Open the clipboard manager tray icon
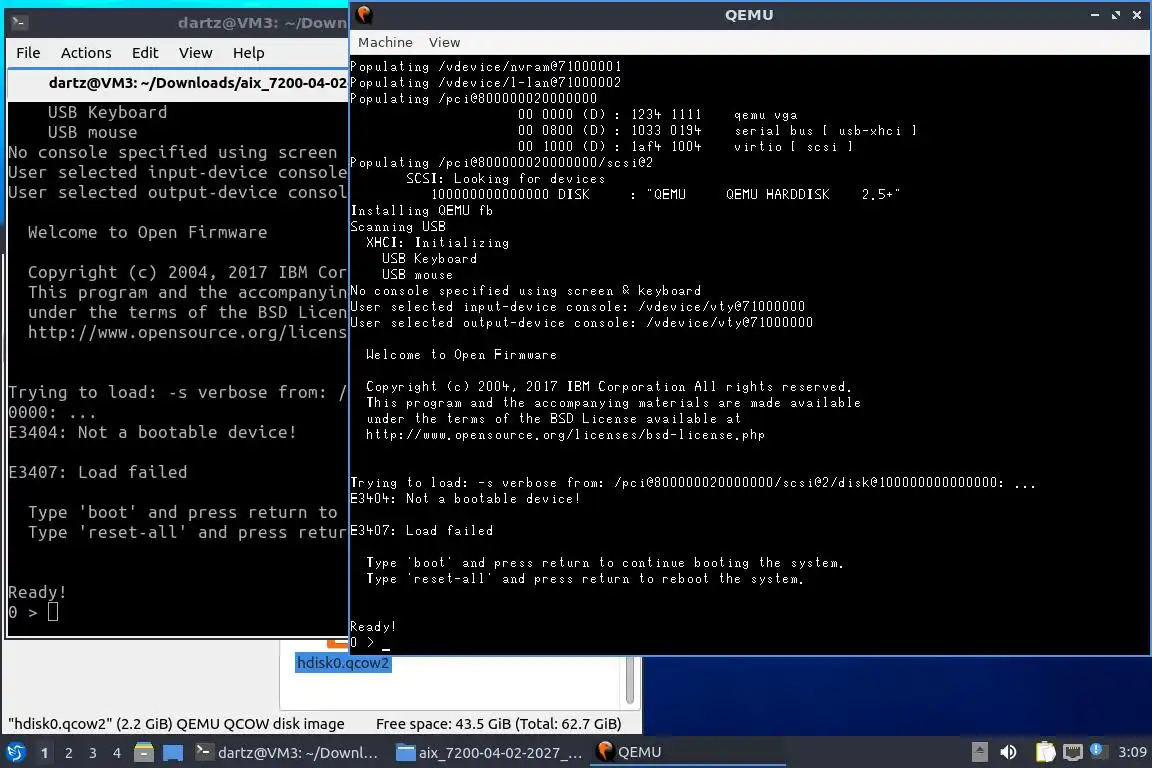Screen dimensions: 1152x768 tap(1045, 752)
